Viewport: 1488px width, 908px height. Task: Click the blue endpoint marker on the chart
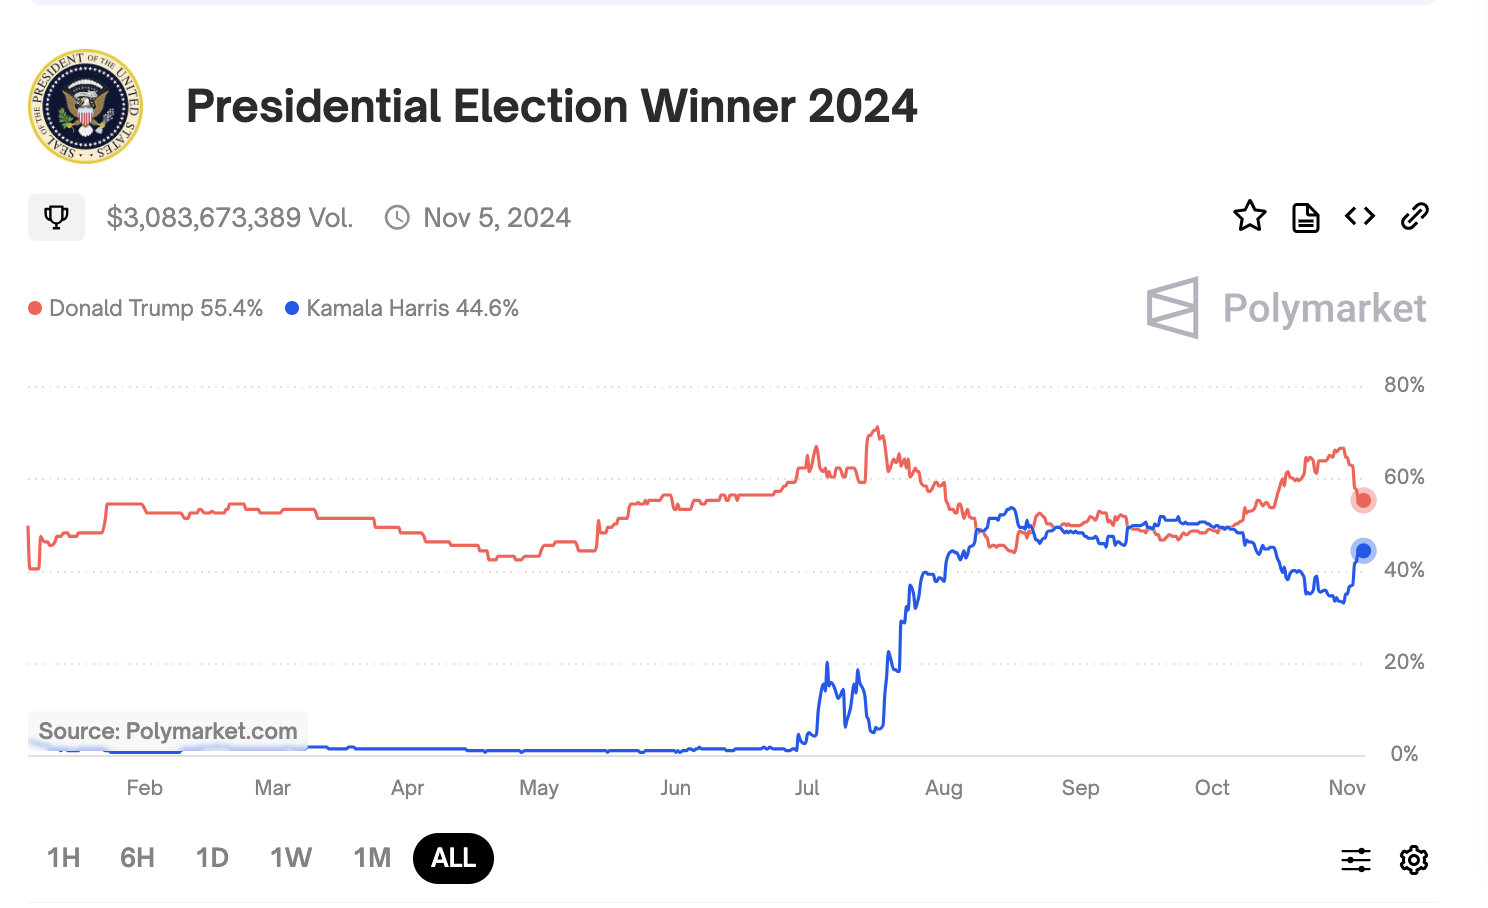point(1362,550)
